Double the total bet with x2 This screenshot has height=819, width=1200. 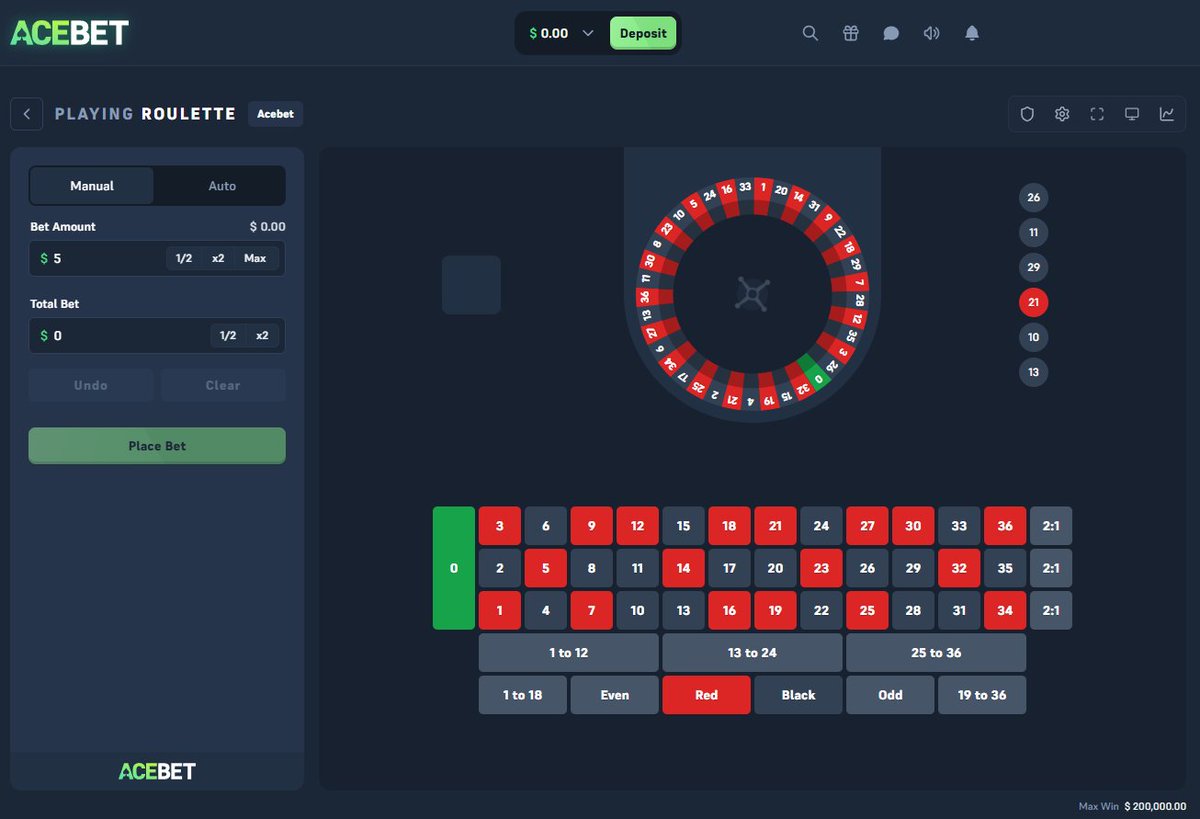coord(262,335)
